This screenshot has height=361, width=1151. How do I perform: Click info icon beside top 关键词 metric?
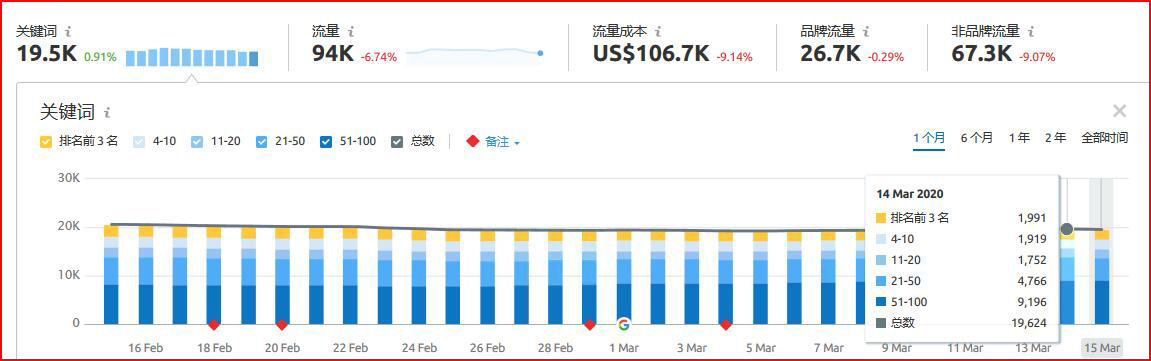68,32
